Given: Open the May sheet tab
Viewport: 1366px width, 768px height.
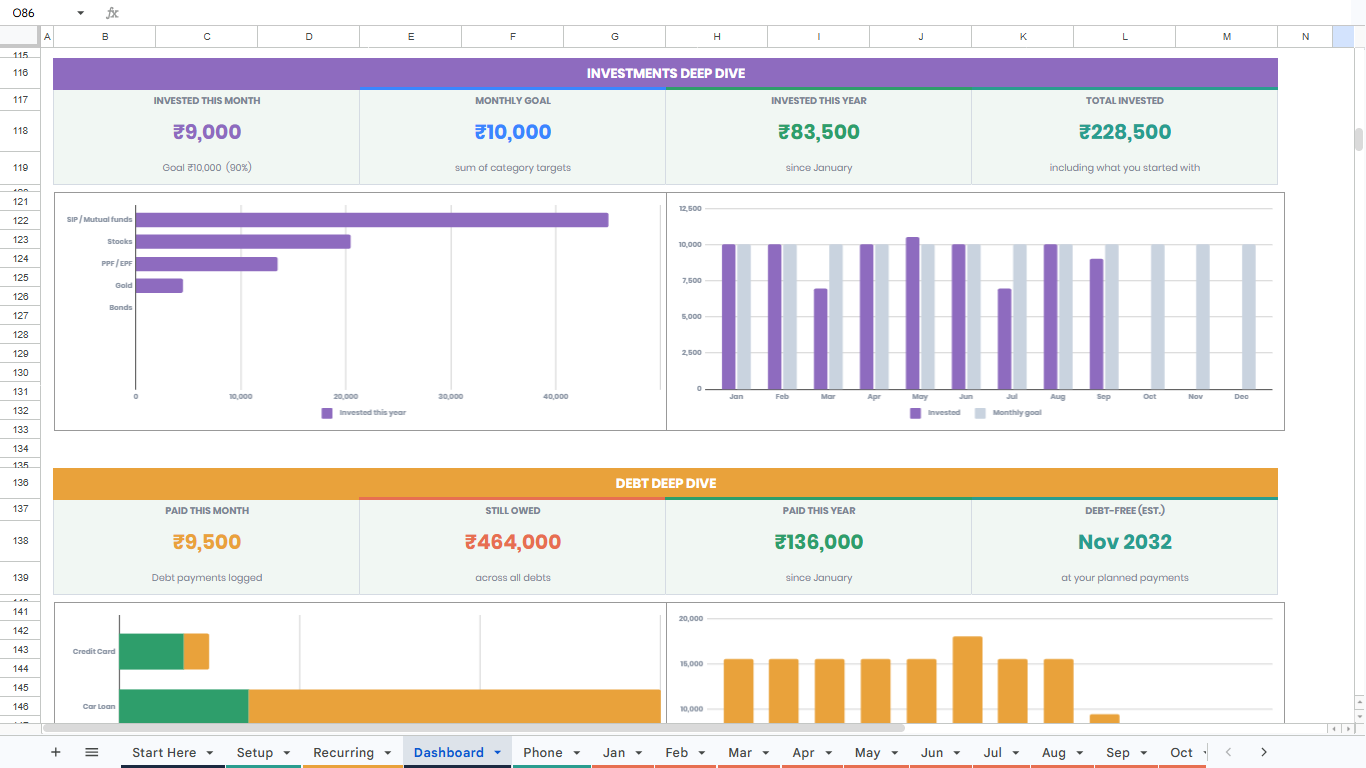Looking at the screenshot, I should click(867, 752).
